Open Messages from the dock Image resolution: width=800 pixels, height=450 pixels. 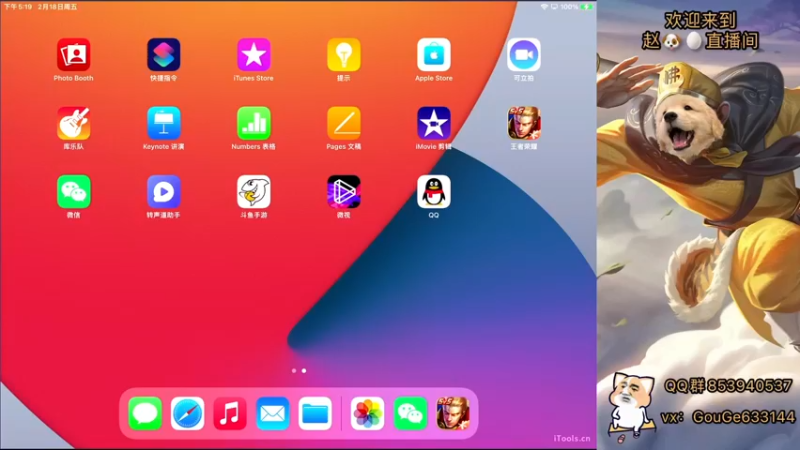point(145,413)
